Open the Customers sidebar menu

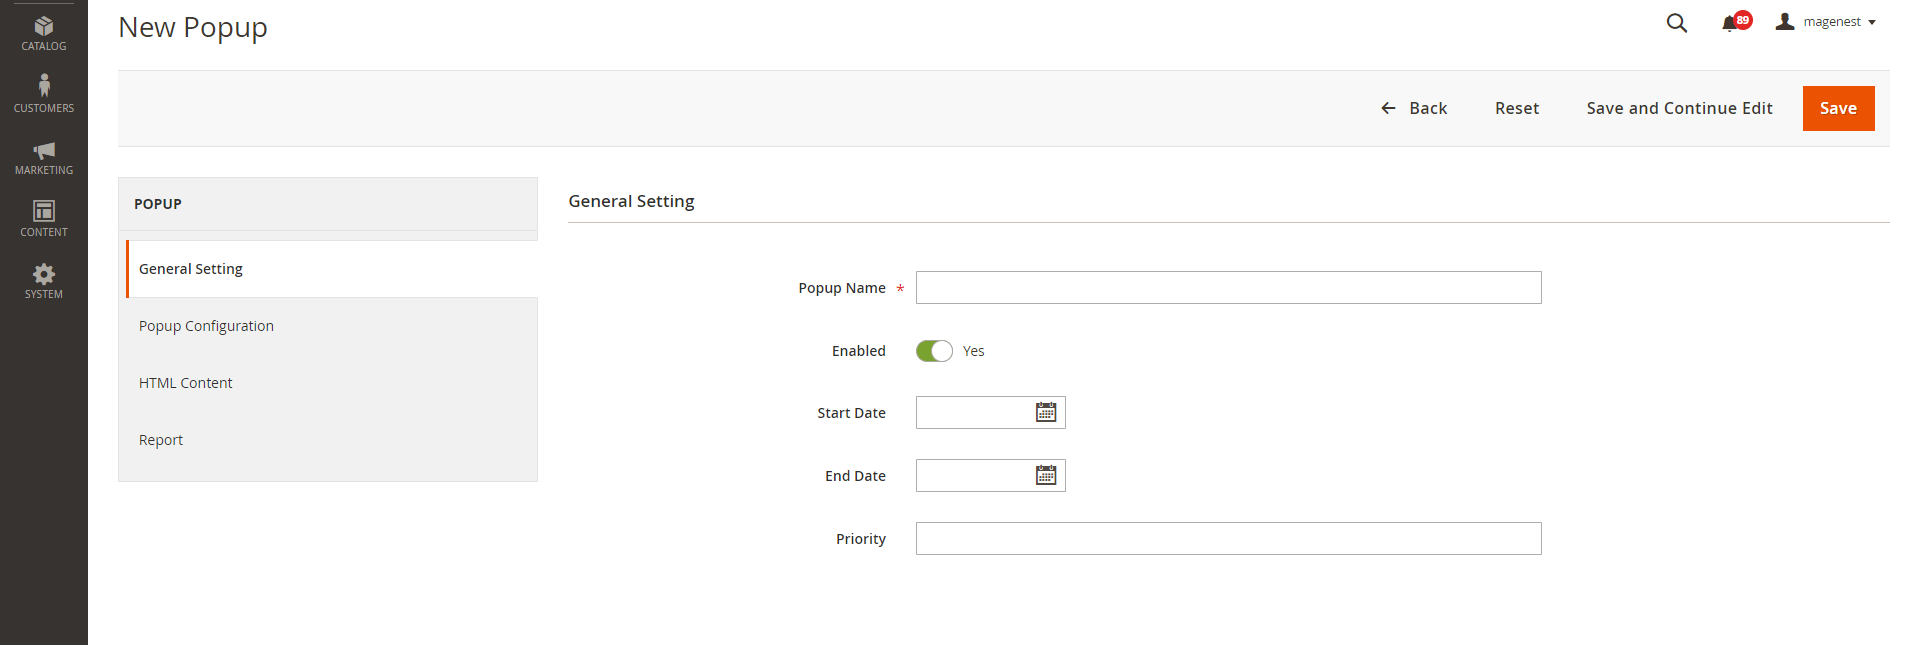pyautogui.click(x=44, y=93)
